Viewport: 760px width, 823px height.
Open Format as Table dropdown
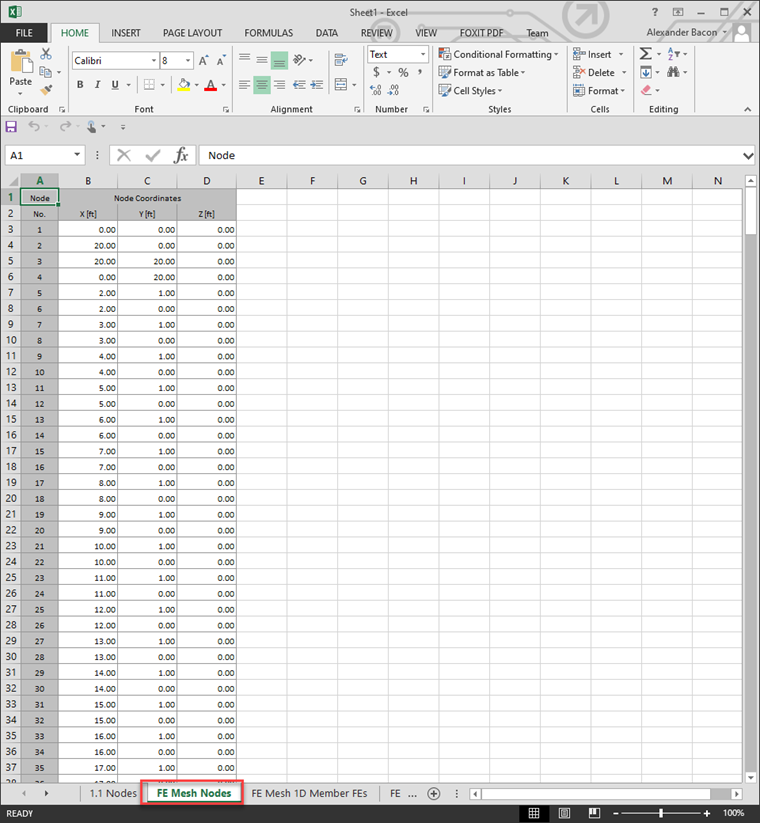pyautogui.click(x=482, y=72)
